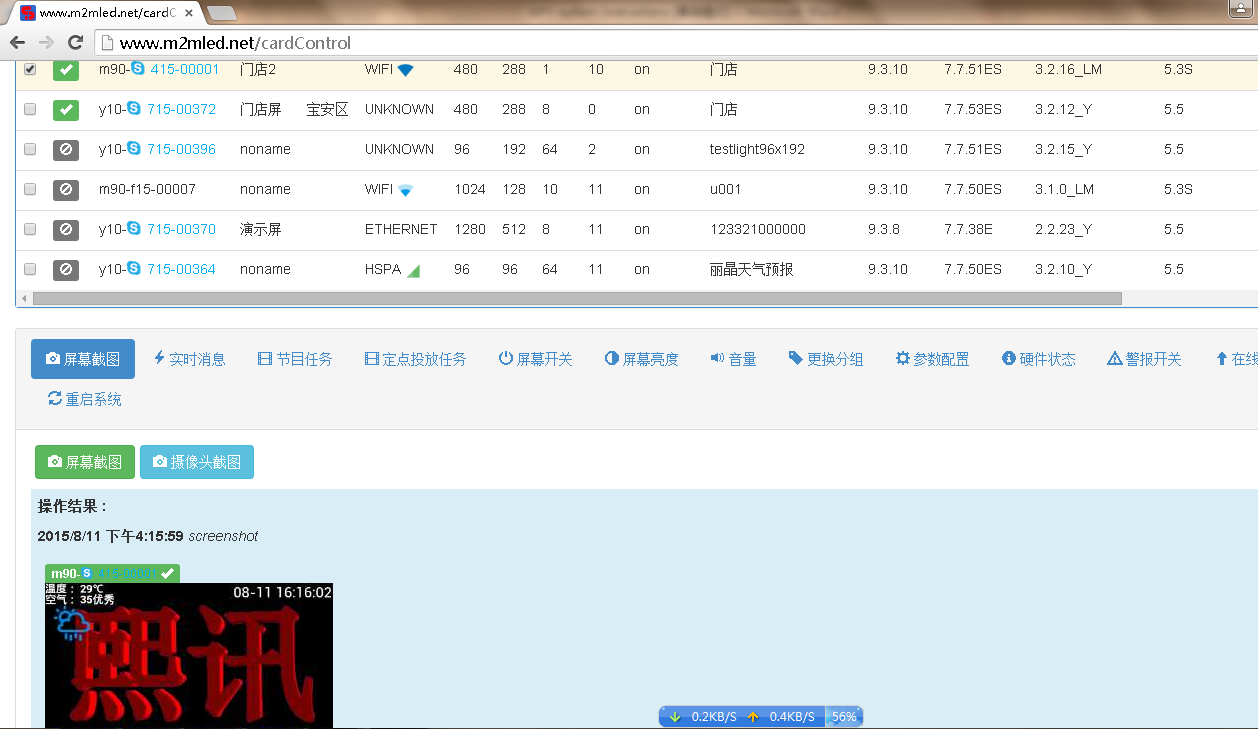The width and height of the screenshot is (1258, 729).
Task: Open the 节目任务 tab
Action: click(x=295, y=359)
